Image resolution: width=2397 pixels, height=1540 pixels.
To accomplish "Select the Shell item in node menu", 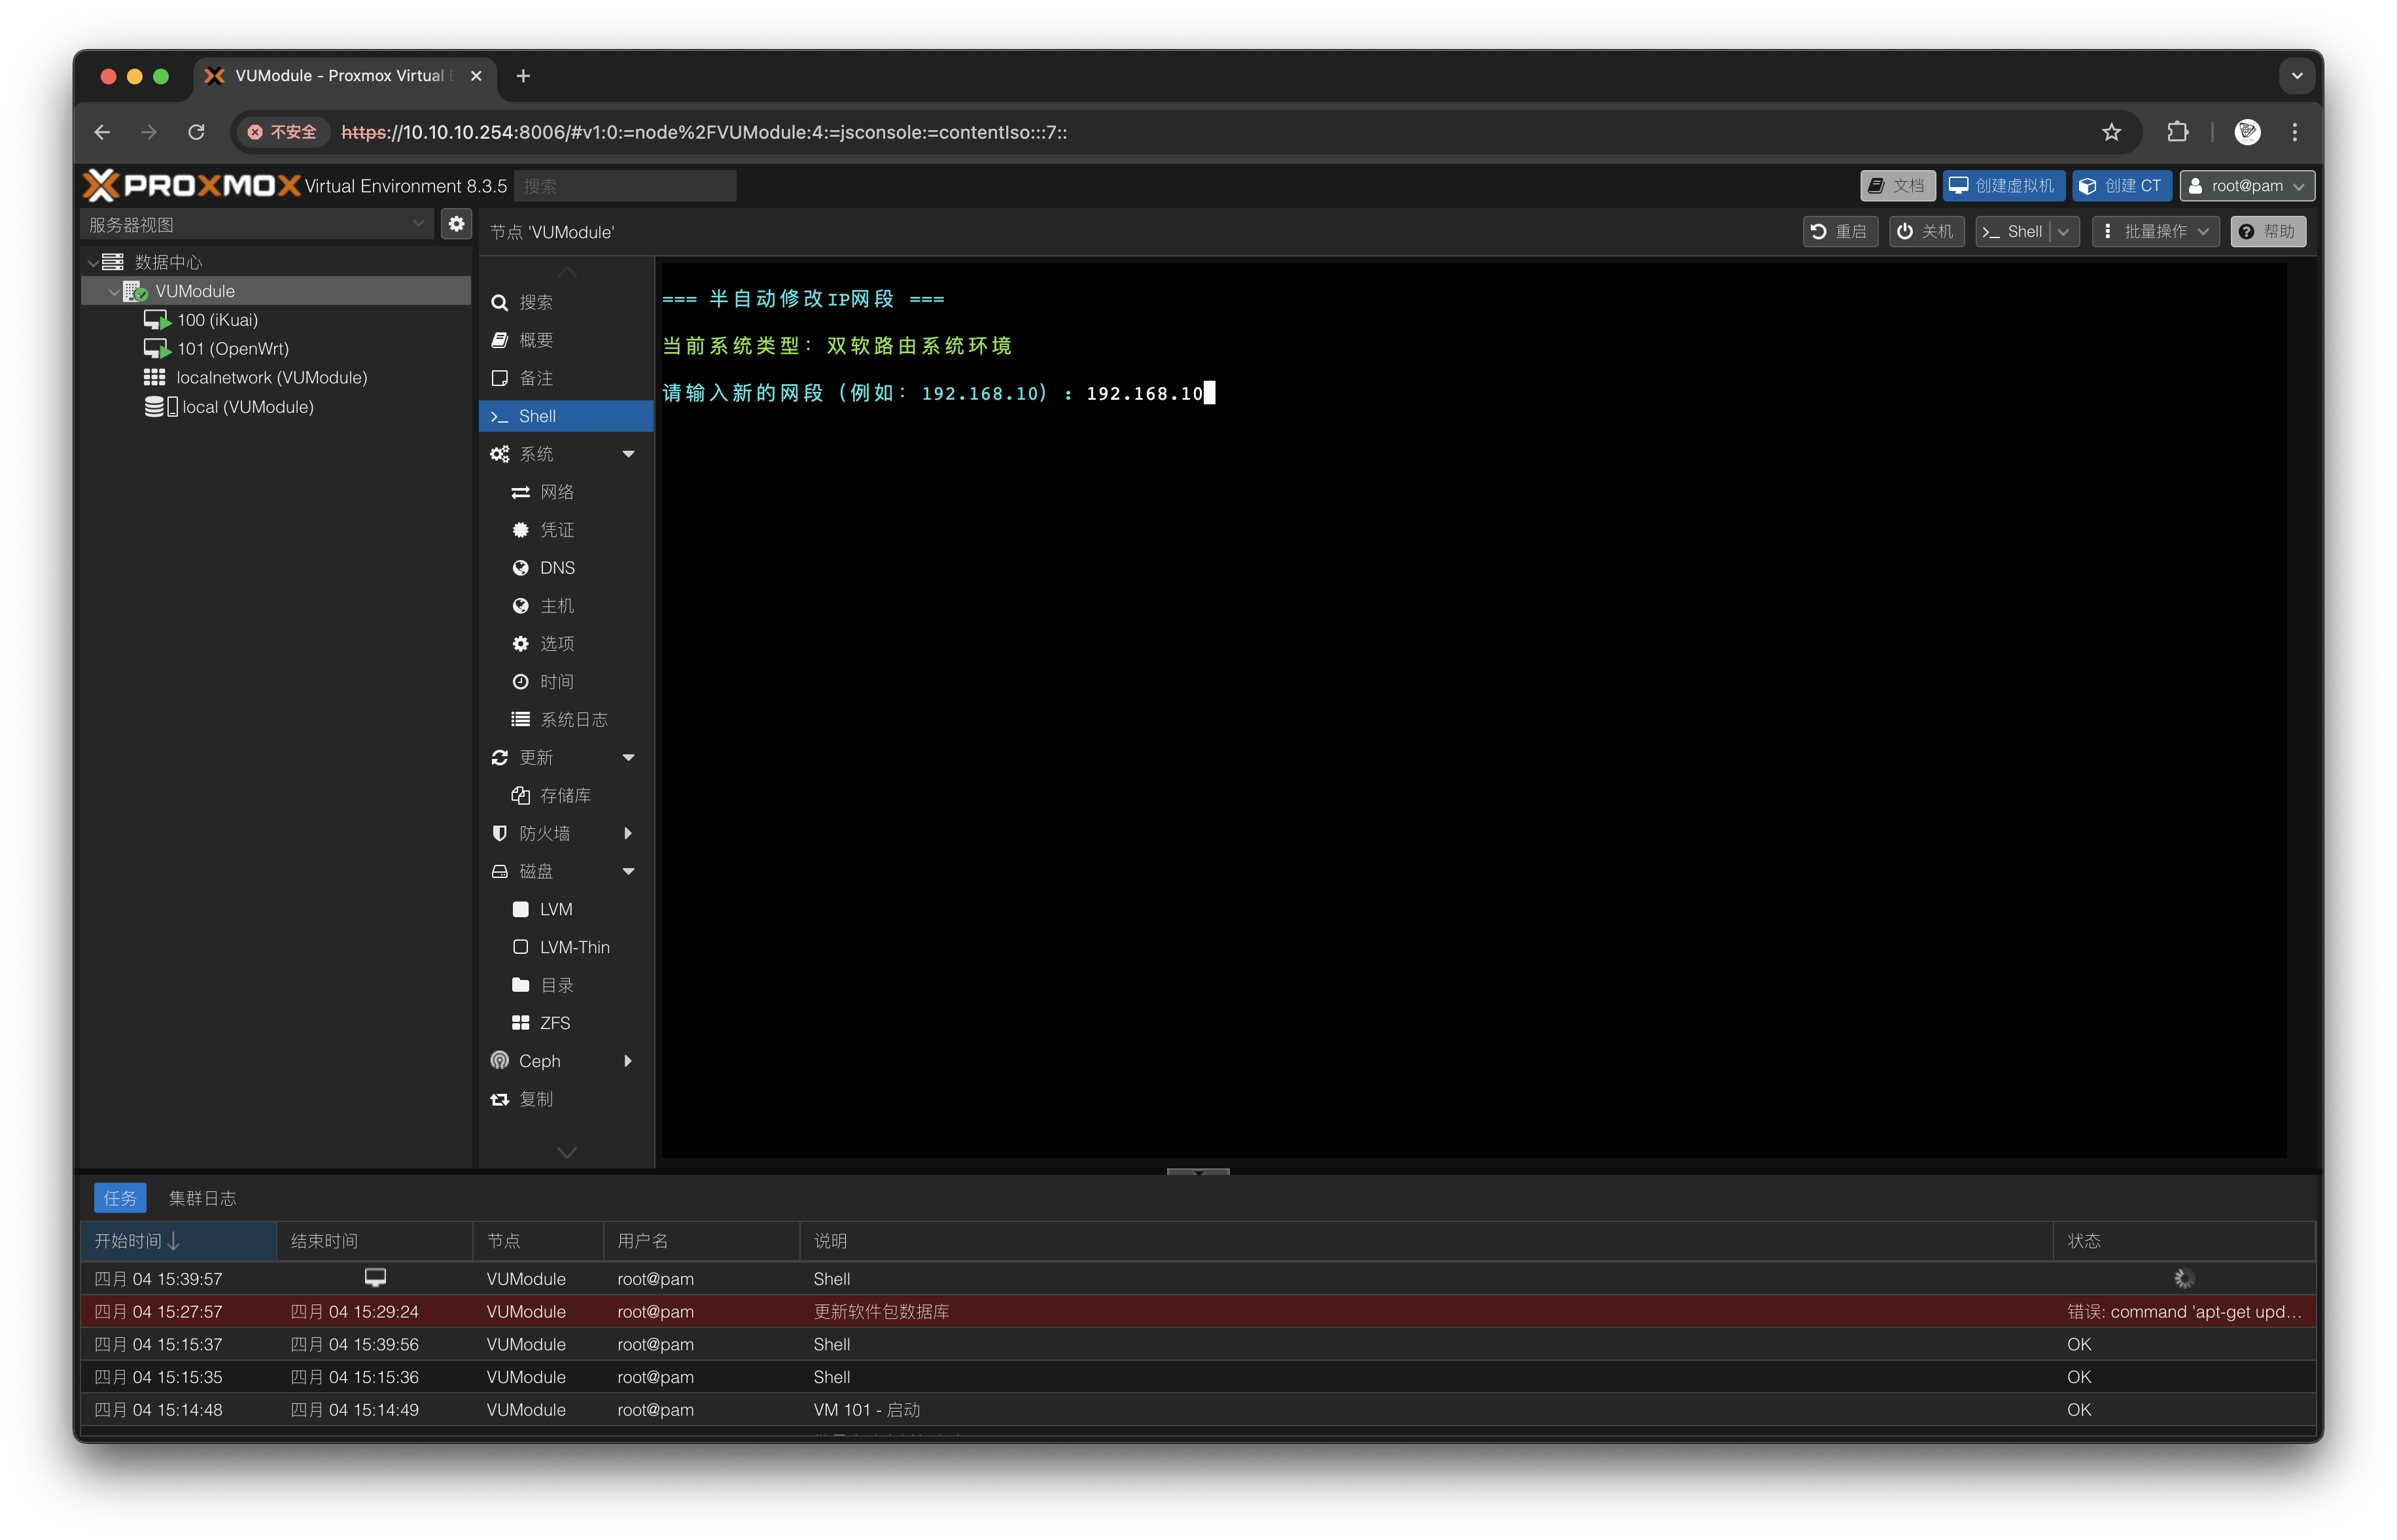I will point(537,416).
